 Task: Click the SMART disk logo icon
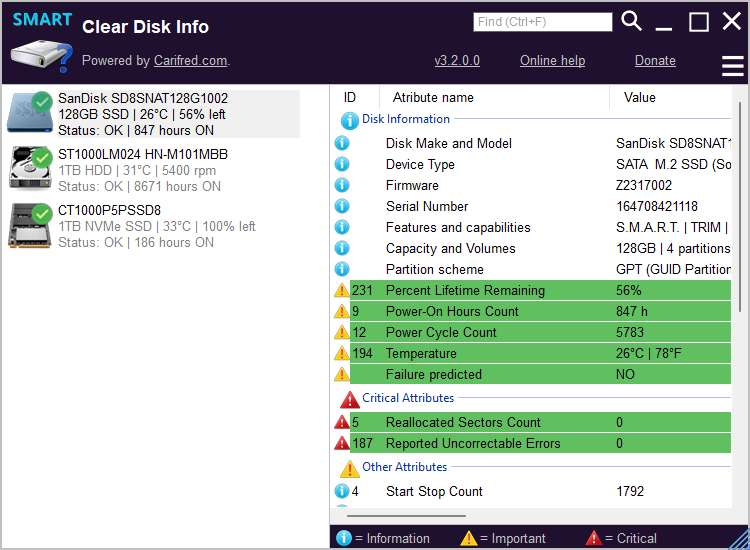[42, 42]
